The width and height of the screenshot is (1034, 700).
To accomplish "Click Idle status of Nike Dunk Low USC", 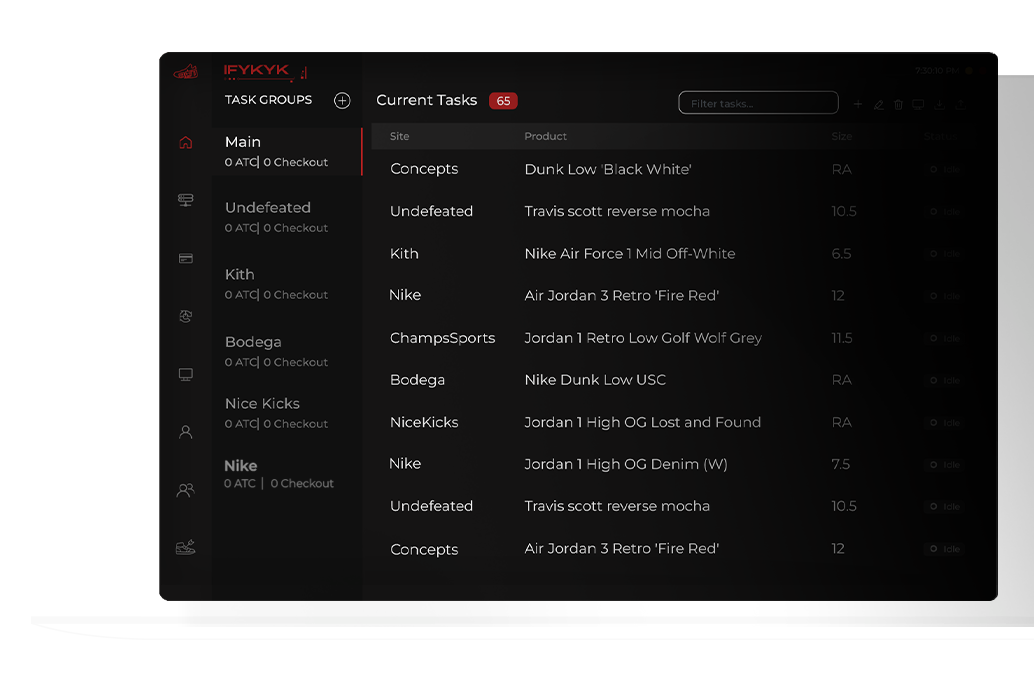I will tap(945, 380).
